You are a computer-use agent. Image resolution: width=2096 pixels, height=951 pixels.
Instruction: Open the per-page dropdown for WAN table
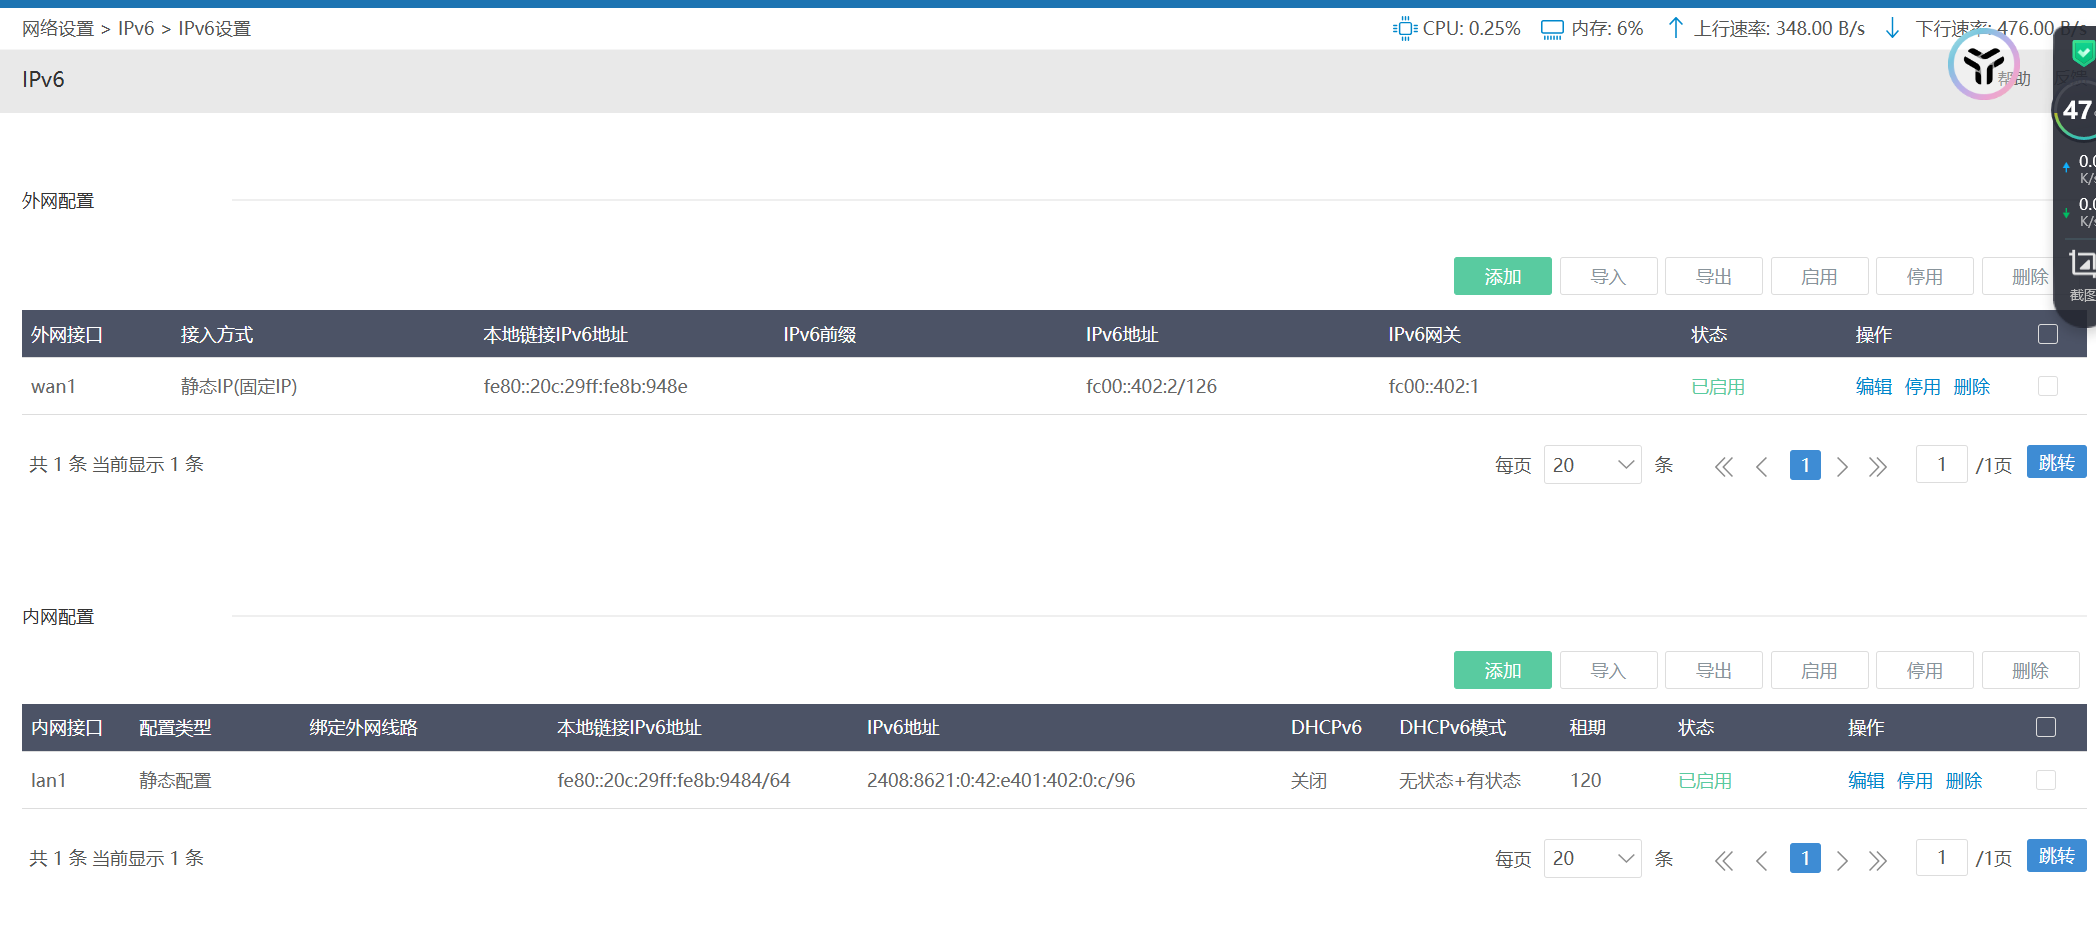(1592, 465)
